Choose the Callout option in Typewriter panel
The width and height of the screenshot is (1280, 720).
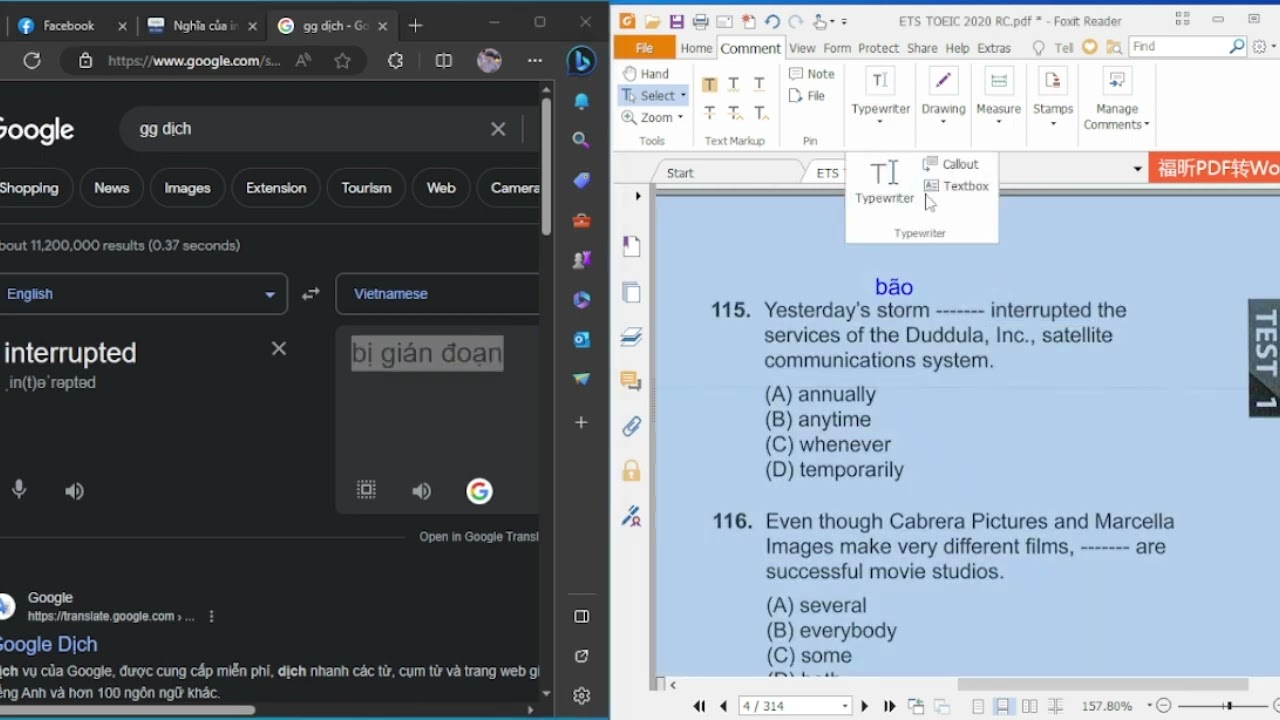(x=951, y=164)
